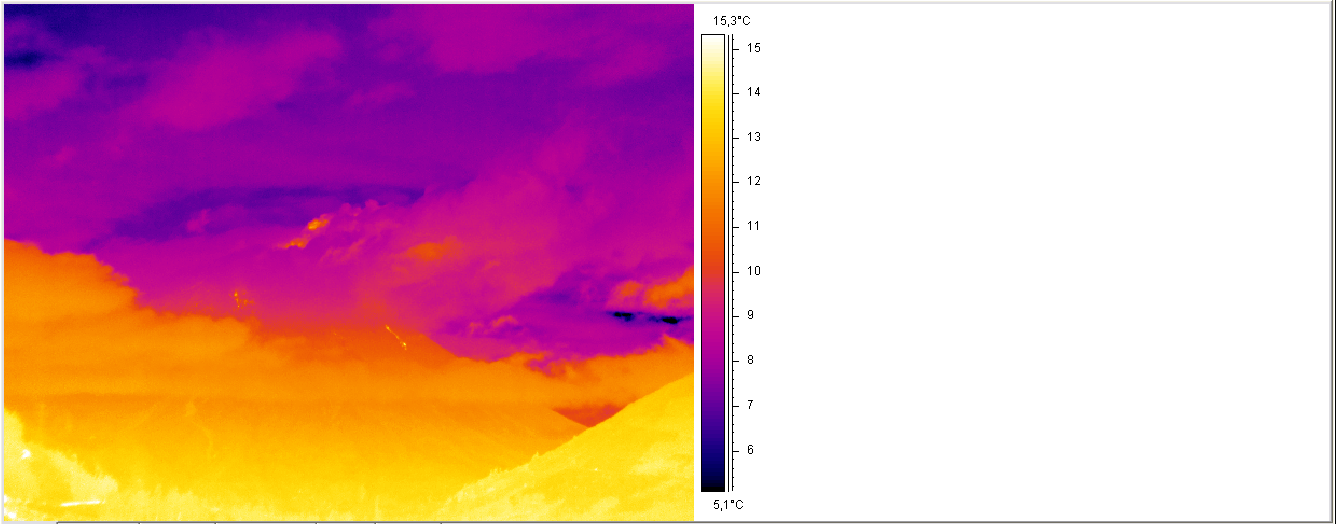Image resolution: width=1336 pixels, height=524 pixels.
Task: Click the 10 tick label on scale
Action: click(x=754, y=271)
